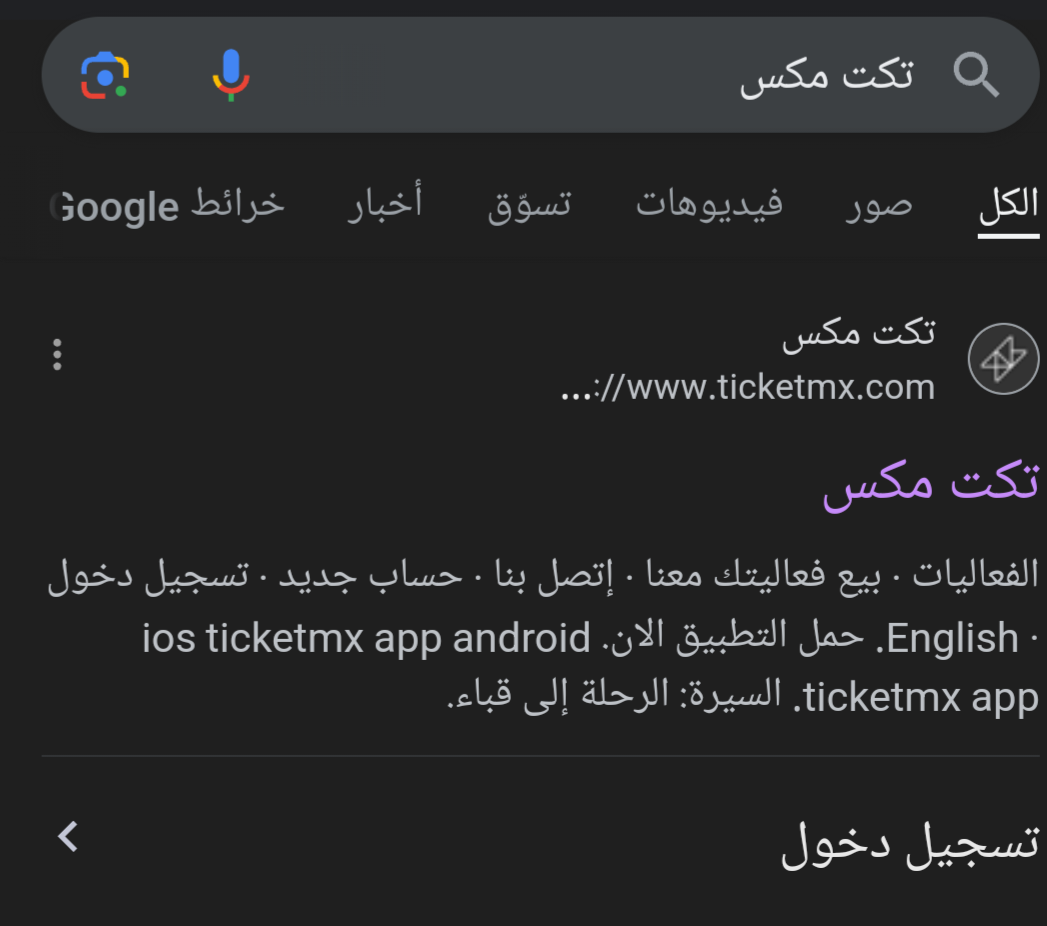Switch to خرائط Google tab
Screen dimensions: 1047x926
pos(168,204)
